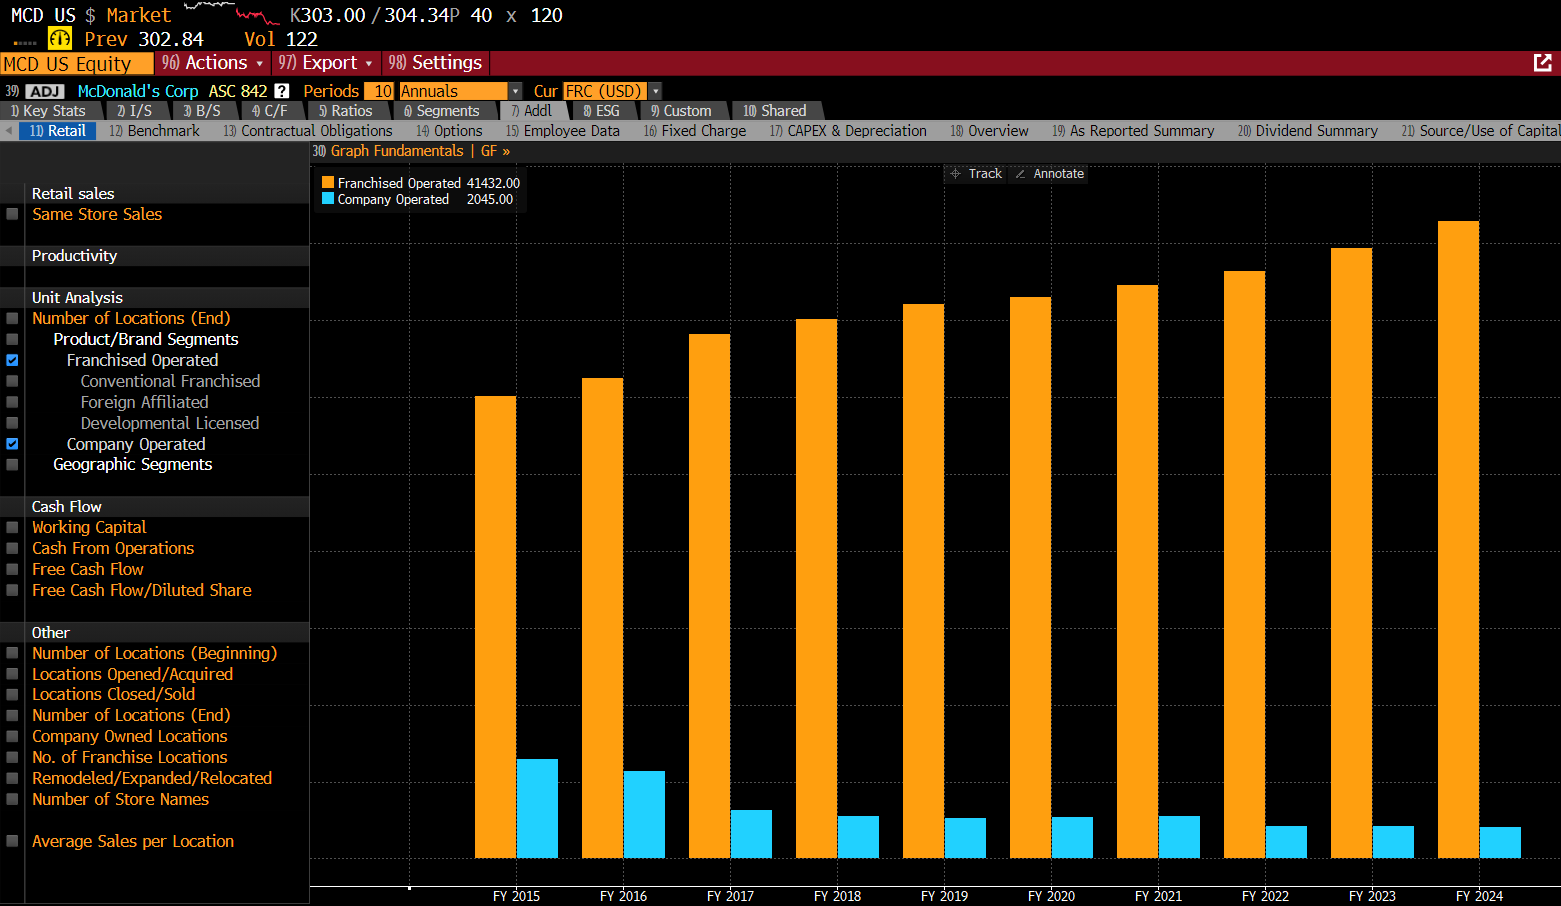Open No. of Franchise Locations row

(130, 757)
